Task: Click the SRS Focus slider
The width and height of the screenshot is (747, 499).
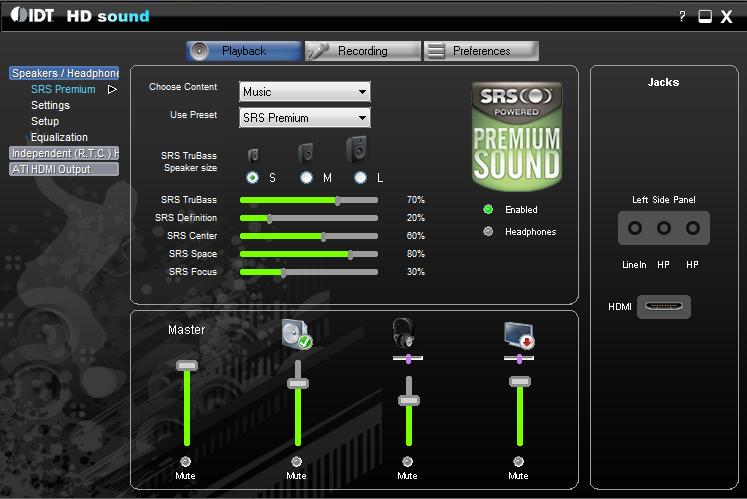Action: pos(309,272)
